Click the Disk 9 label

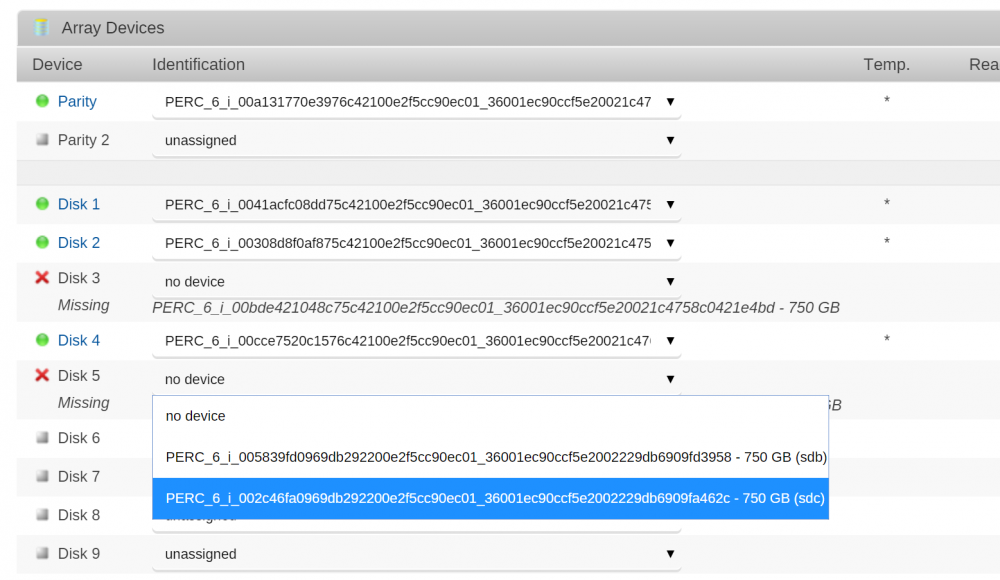pos(78,554)
